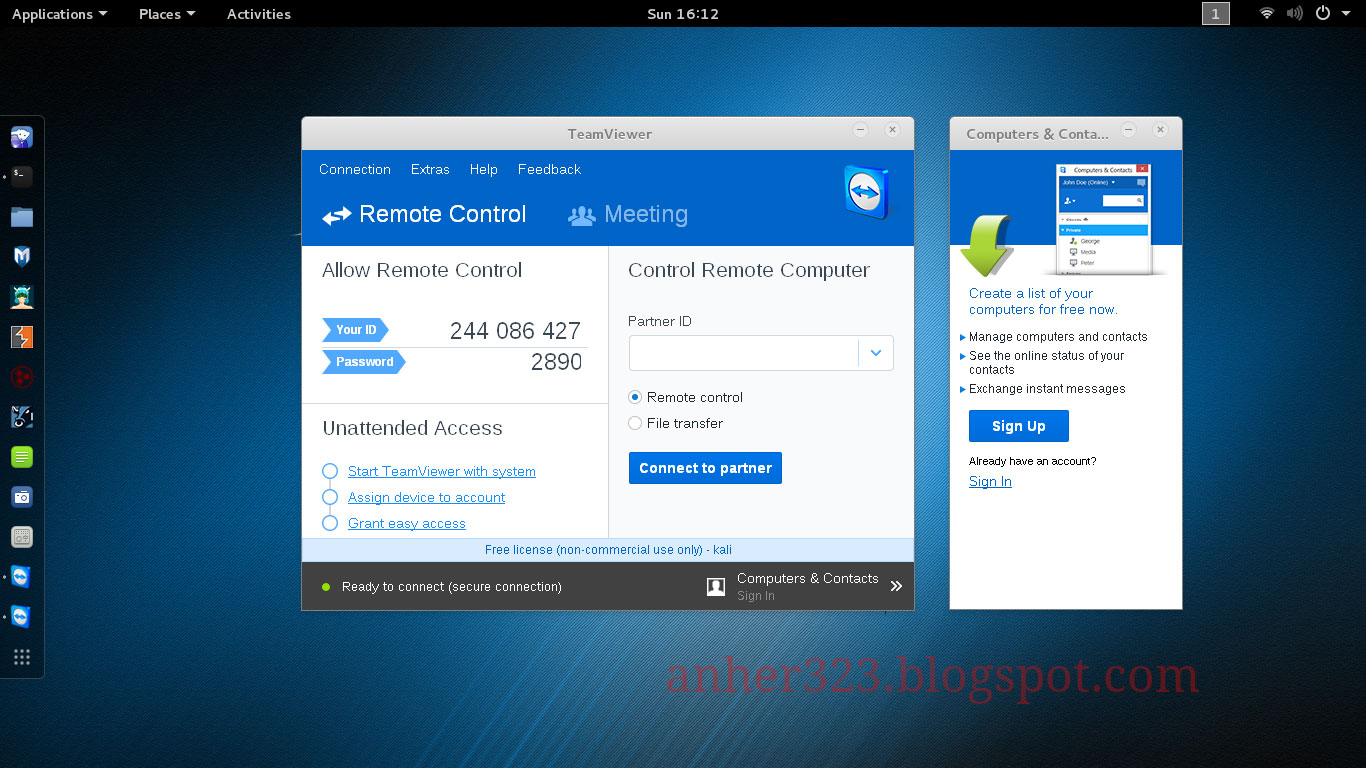Click the TeamViewer logo in blue header

coord(866,192)
